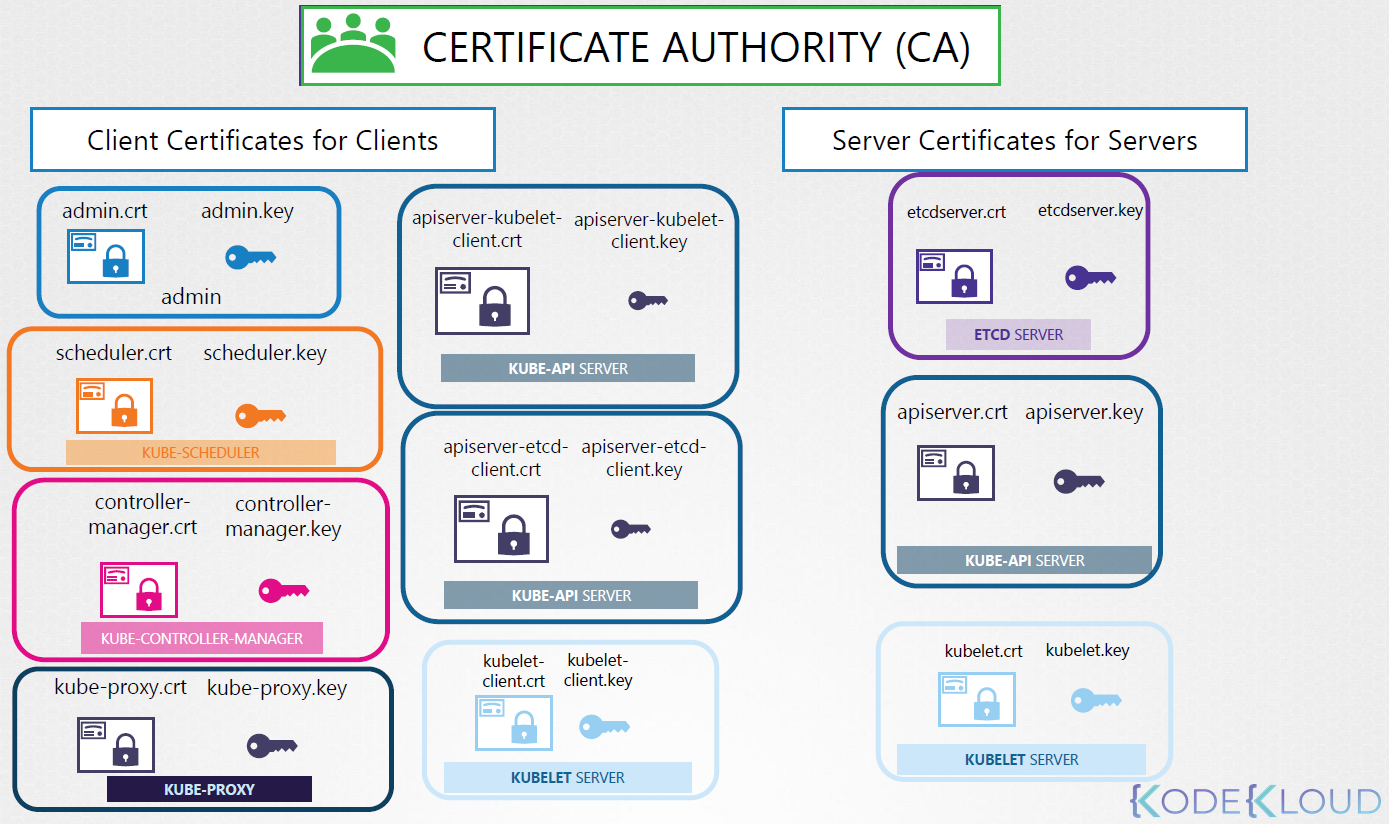Click the apiserver.key text label

pos(1084,413)
